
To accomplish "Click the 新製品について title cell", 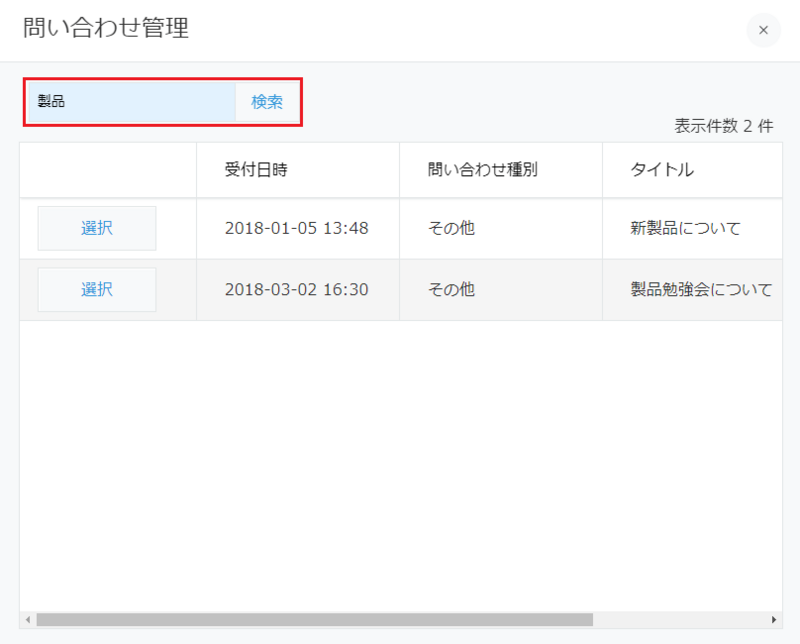I will (685, 228).
